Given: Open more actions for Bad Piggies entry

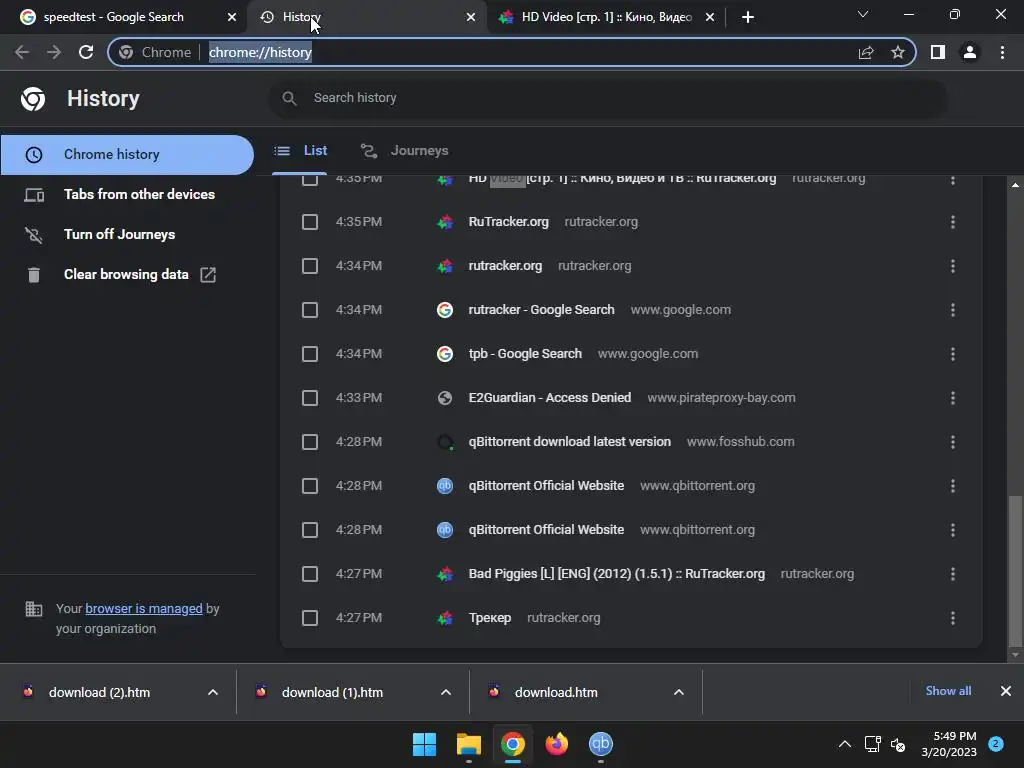Looking at the screenshot, I should 953,574.
